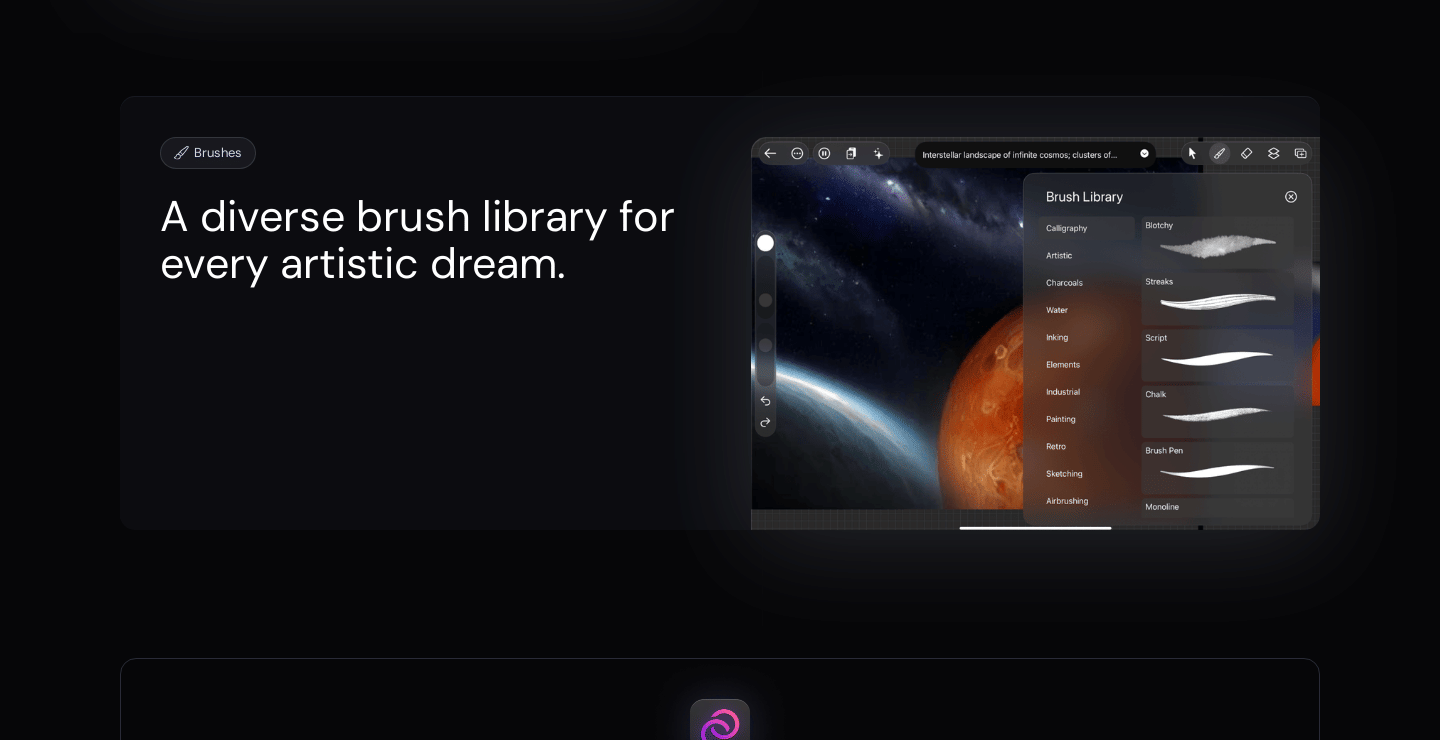Select the brush tool in the toolbar
Image resolution: width=1440 pixels, height=740 pixels.
(1219, 153)
